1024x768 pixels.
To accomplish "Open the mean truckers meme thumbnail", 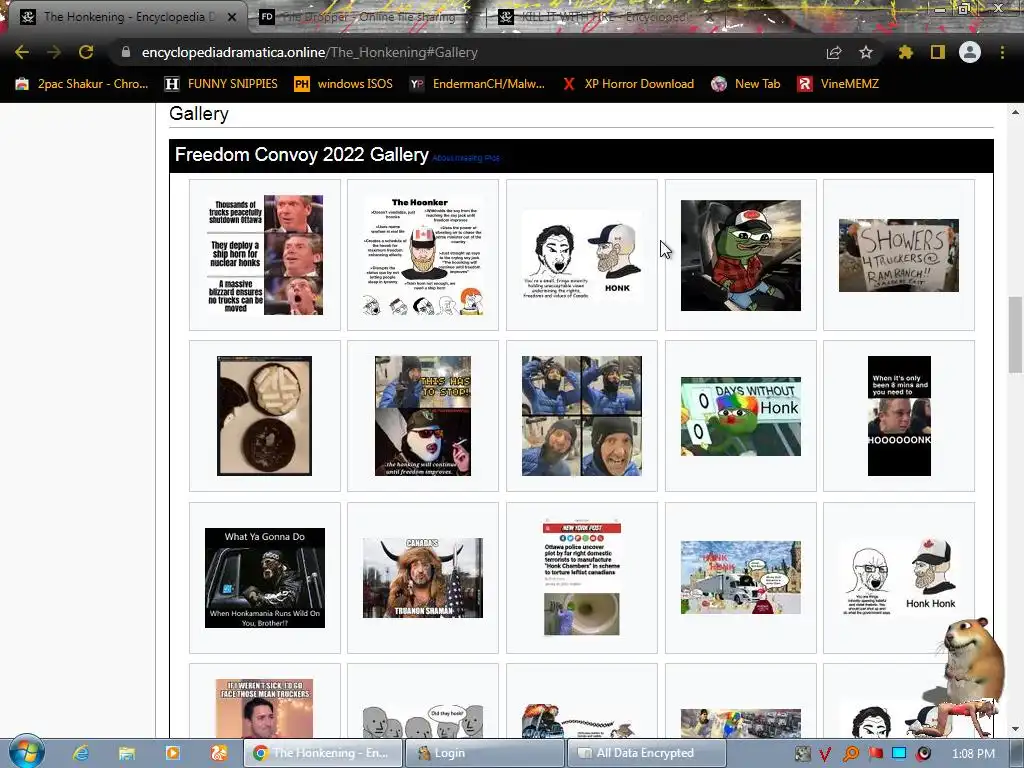I will (x=264, y=709).
